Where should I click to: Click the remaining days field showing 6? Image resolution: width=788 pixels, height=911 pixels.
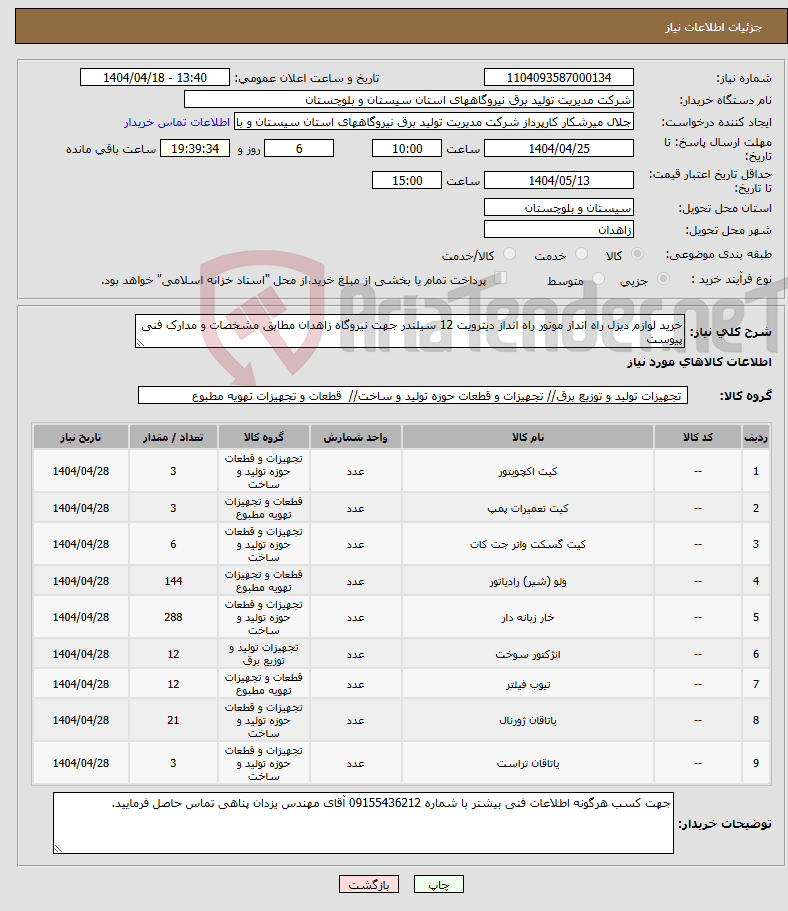pos(299,149)
